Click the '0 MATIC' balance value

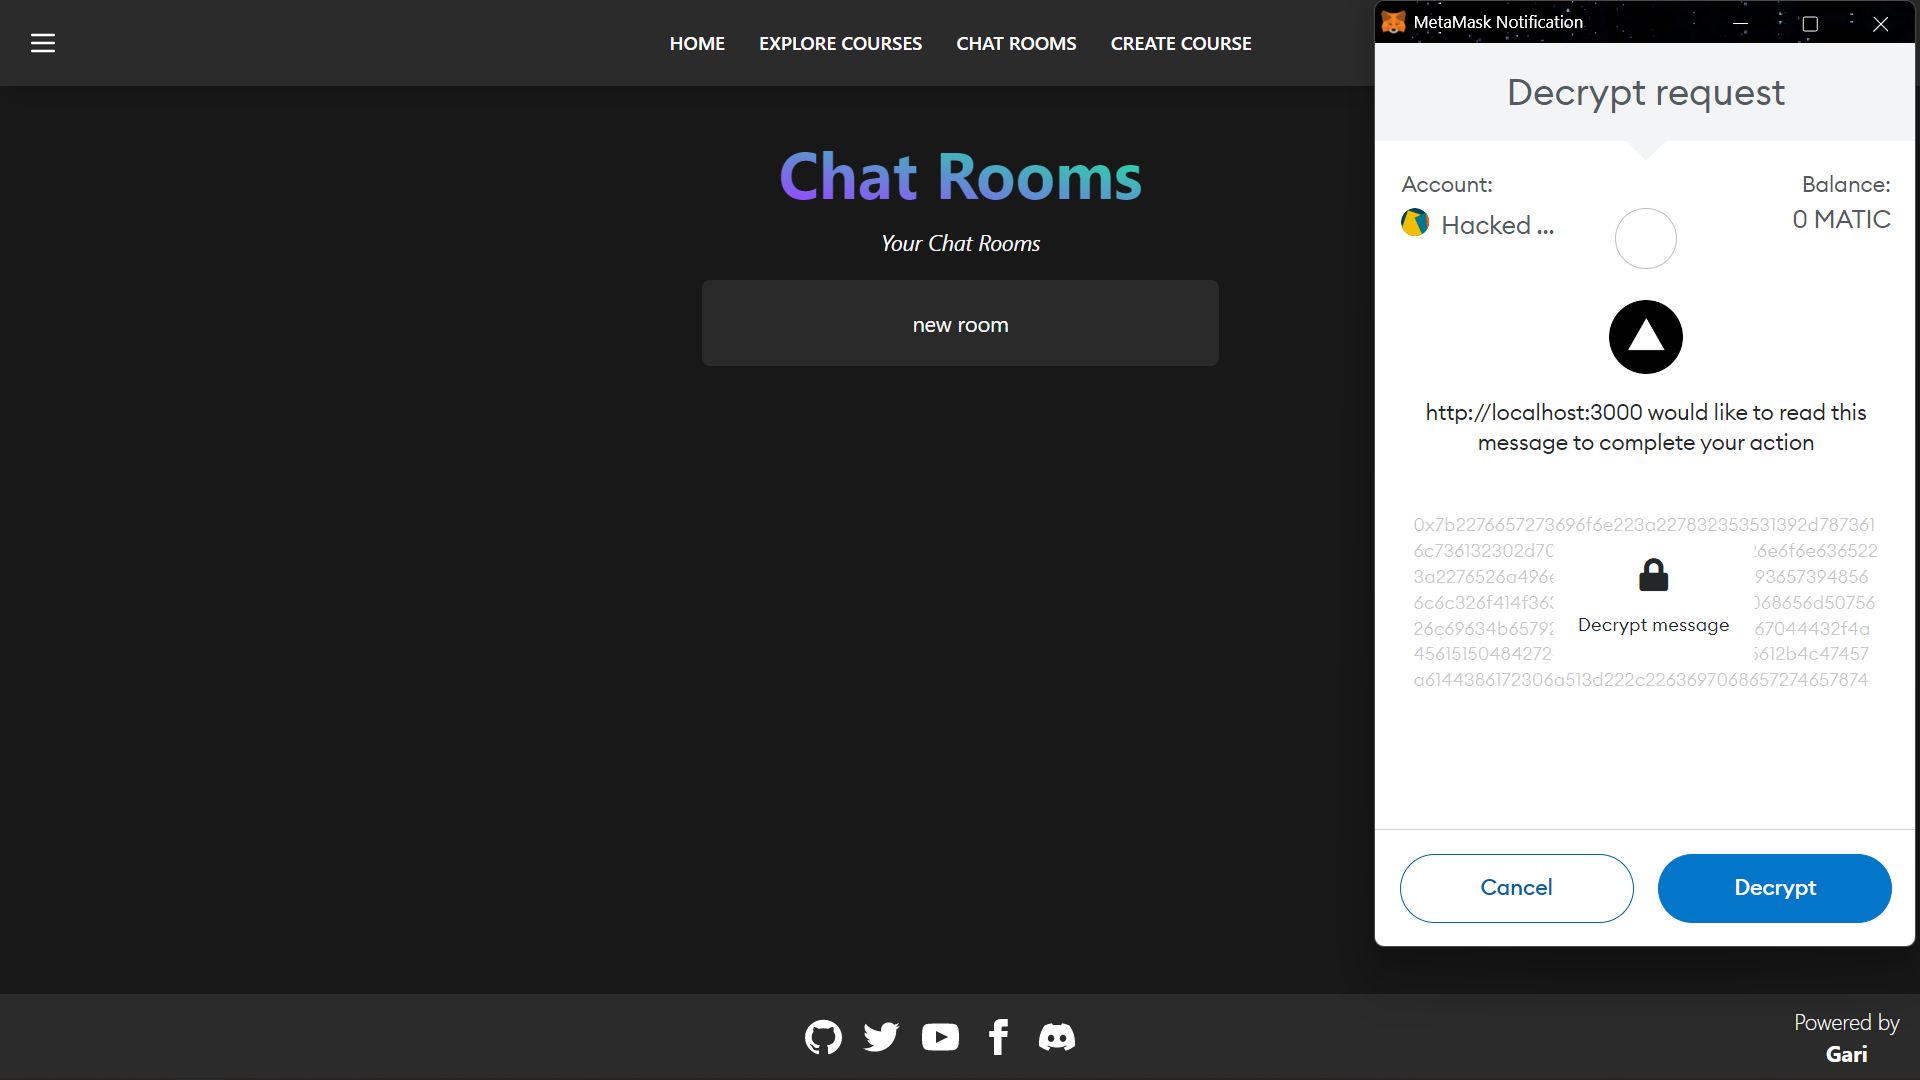click(x=1841, y=219)
